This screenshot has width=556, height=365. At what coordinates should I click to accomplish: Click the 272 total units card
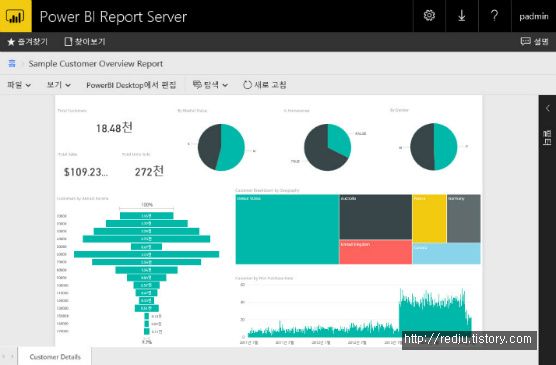(149, 172)
